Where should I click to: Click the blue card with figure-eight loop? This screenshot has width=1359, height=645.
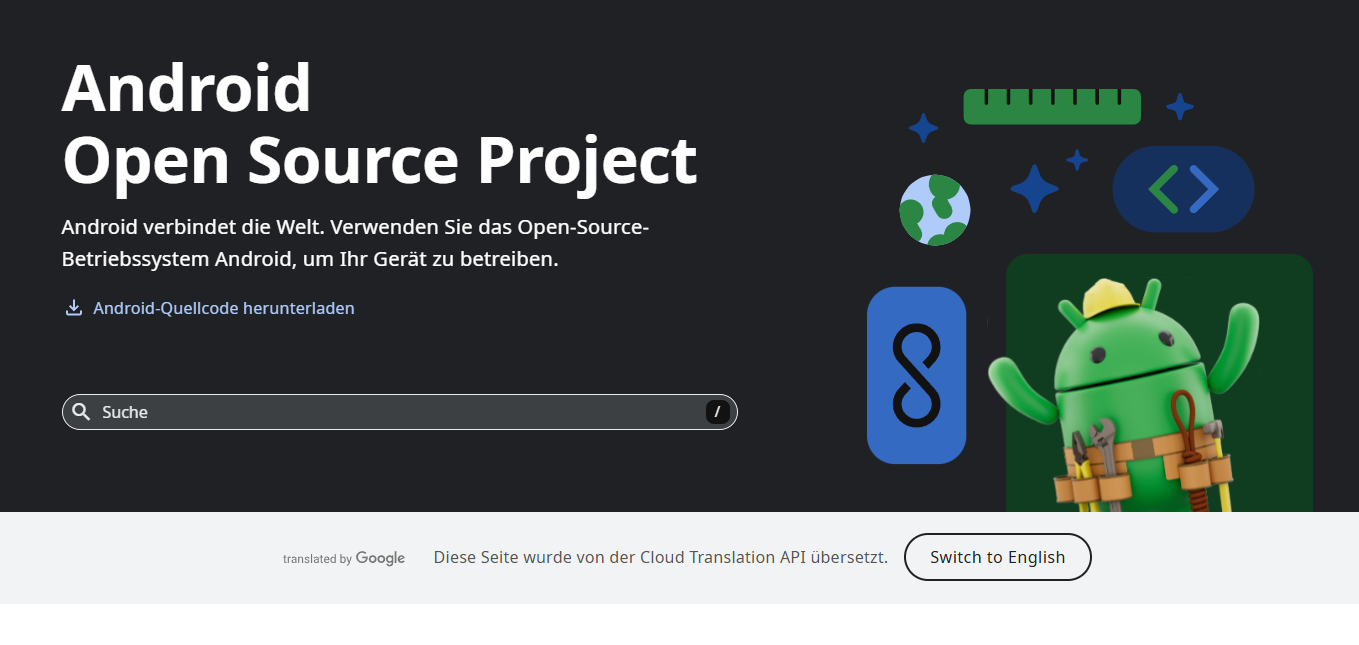click(x=916, y=375)
